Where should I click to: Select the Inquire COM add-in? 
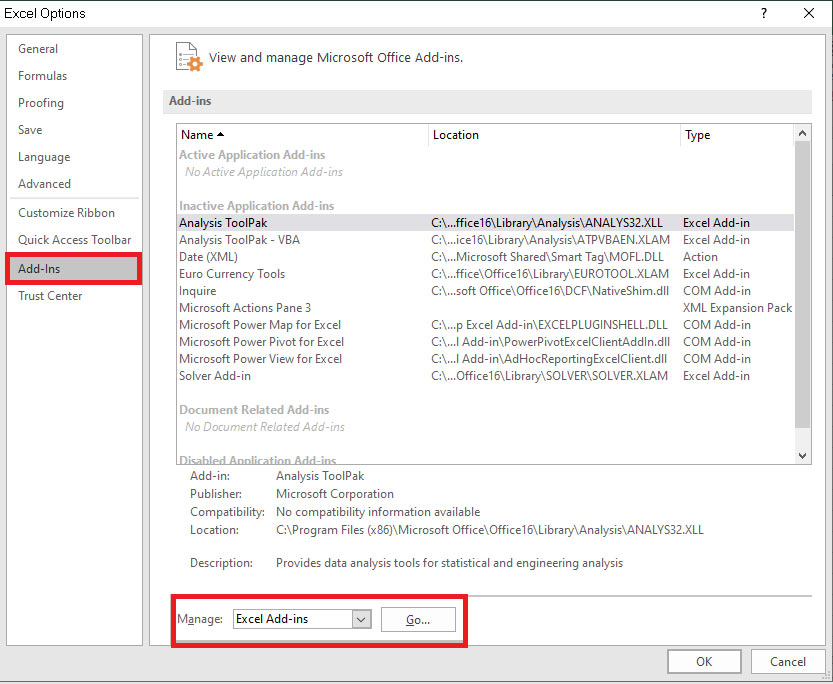click(x=197, y=290)
